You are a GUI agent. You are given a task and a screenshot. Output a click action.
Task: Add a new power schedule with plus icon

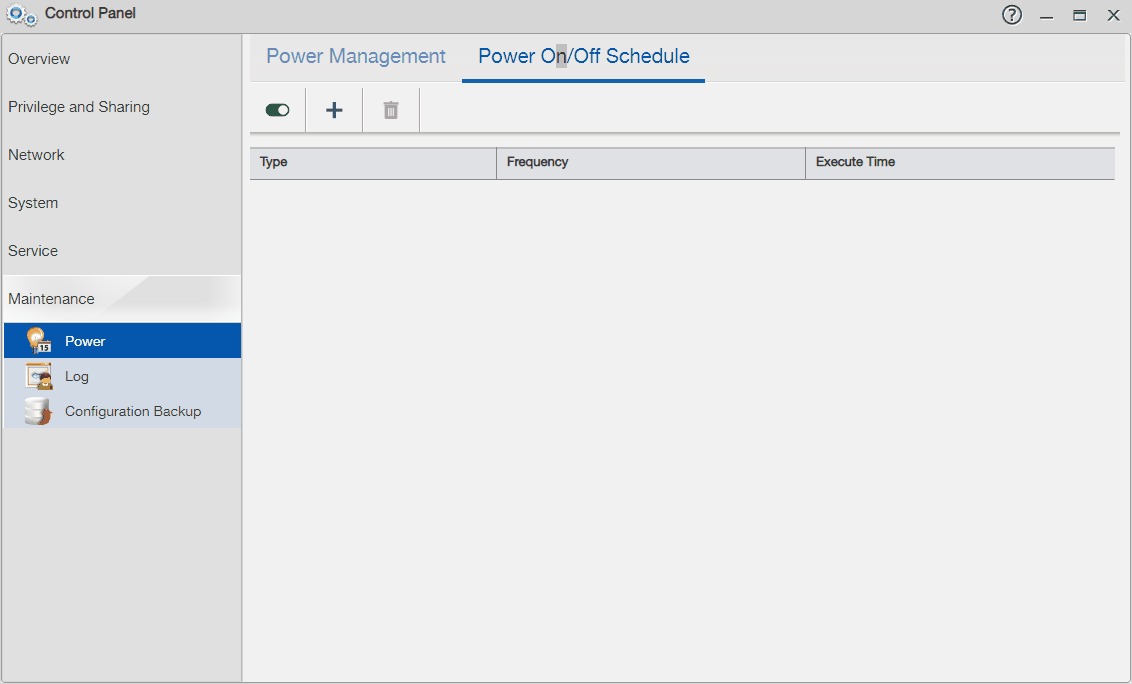(x=334, y=110)
